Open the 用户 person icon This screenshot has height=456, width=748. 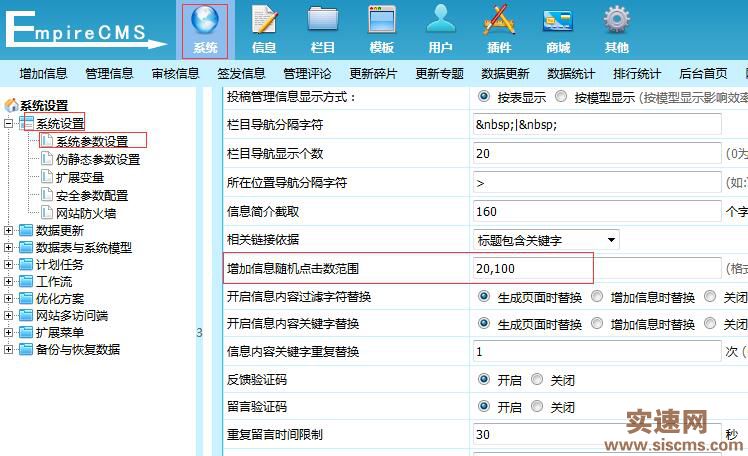(441, 20)
